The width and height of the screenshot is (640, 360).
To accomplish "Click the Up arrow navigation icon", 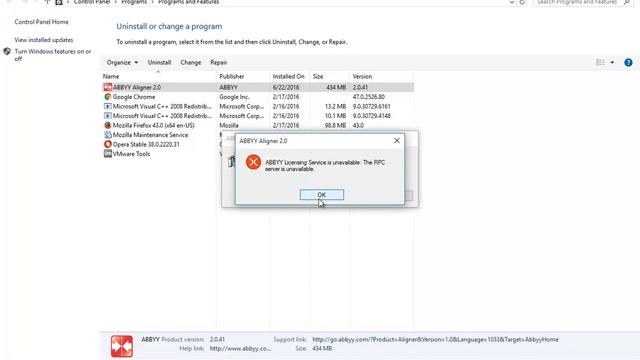I will [47, 2].
